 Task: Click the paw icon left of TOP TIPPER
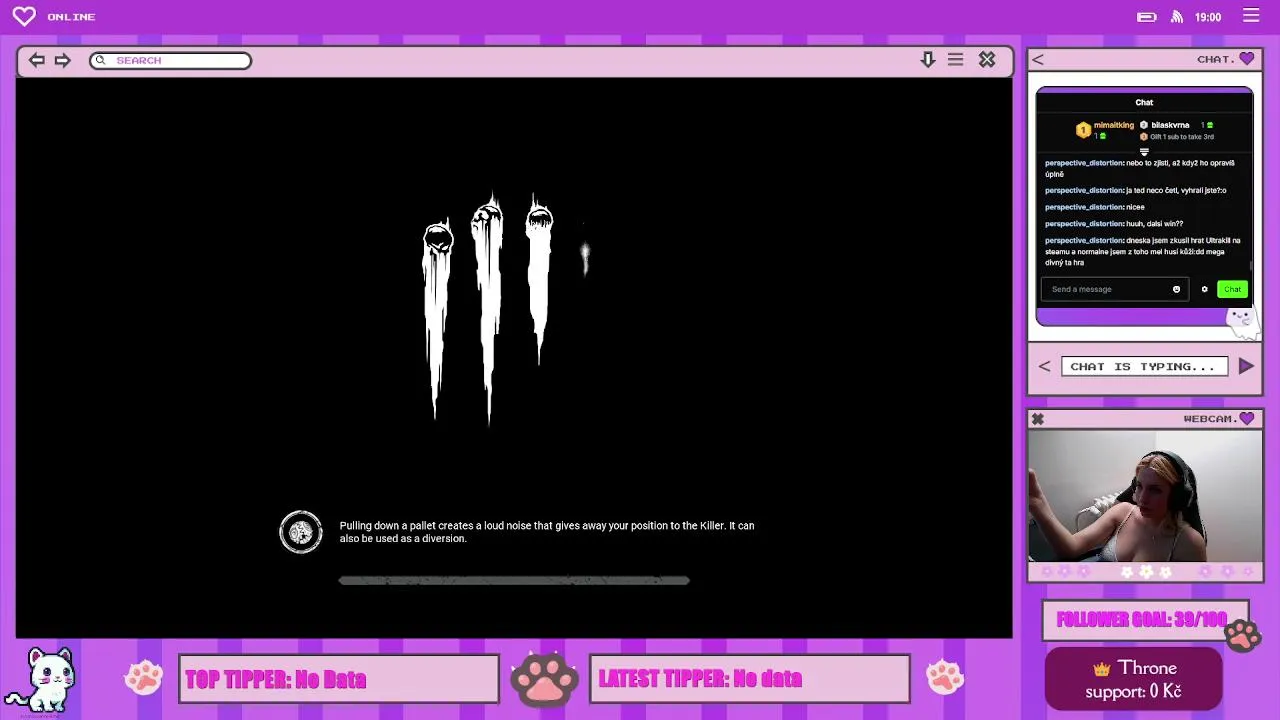(x=144, y=678)
